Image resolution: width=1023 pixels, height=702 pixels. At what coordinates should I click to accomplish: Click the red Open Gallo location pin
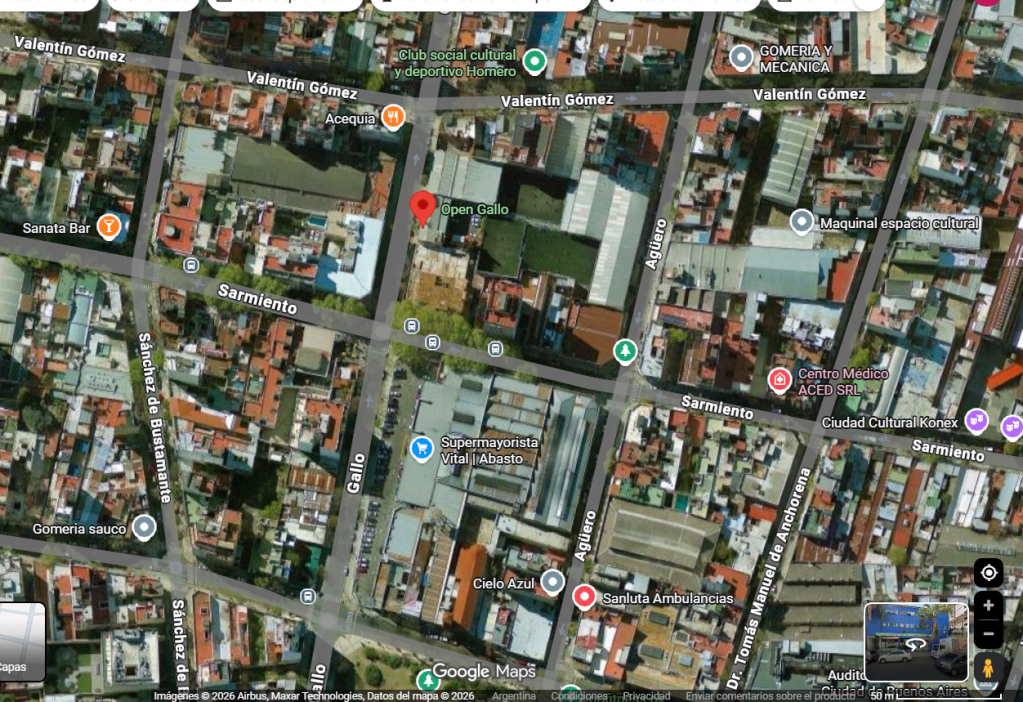[423, 209]
